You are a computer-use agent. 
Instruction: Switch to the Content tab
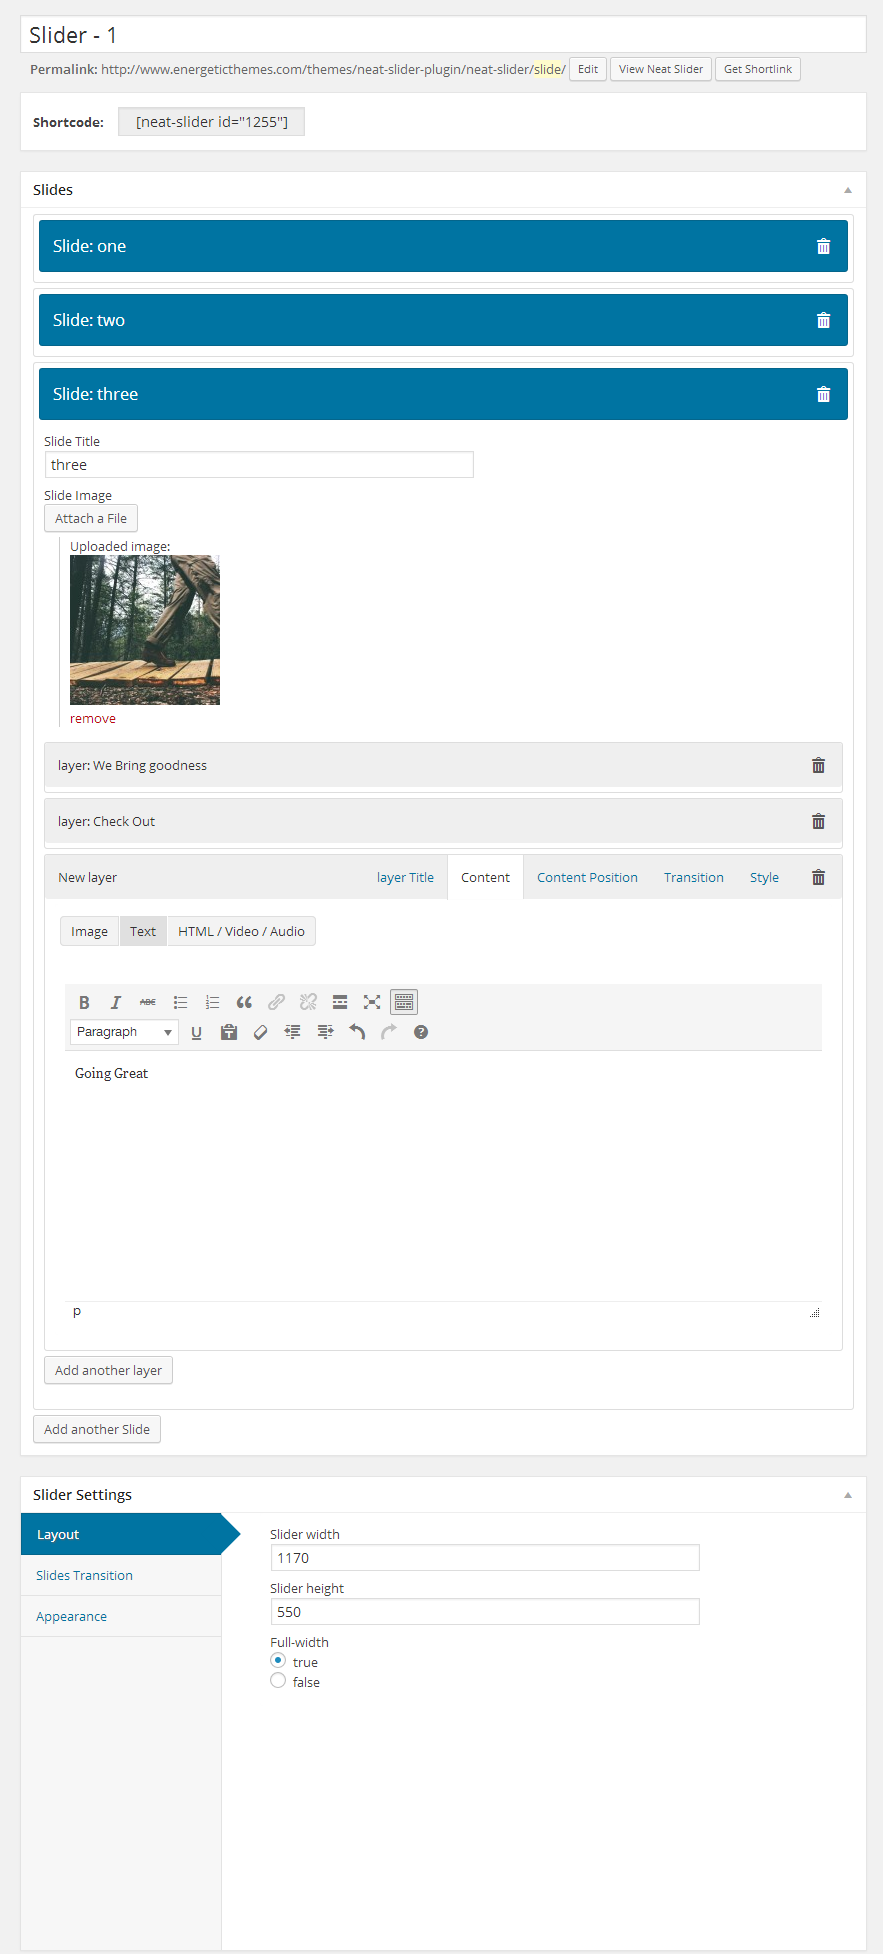pos(485,877)
